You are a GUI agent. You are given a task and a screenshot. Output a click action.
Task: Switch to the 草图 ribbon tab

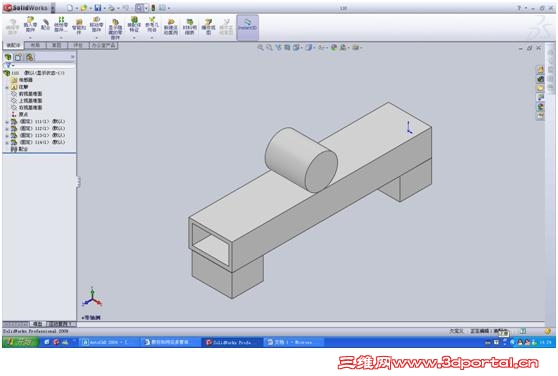click(57, 45)
